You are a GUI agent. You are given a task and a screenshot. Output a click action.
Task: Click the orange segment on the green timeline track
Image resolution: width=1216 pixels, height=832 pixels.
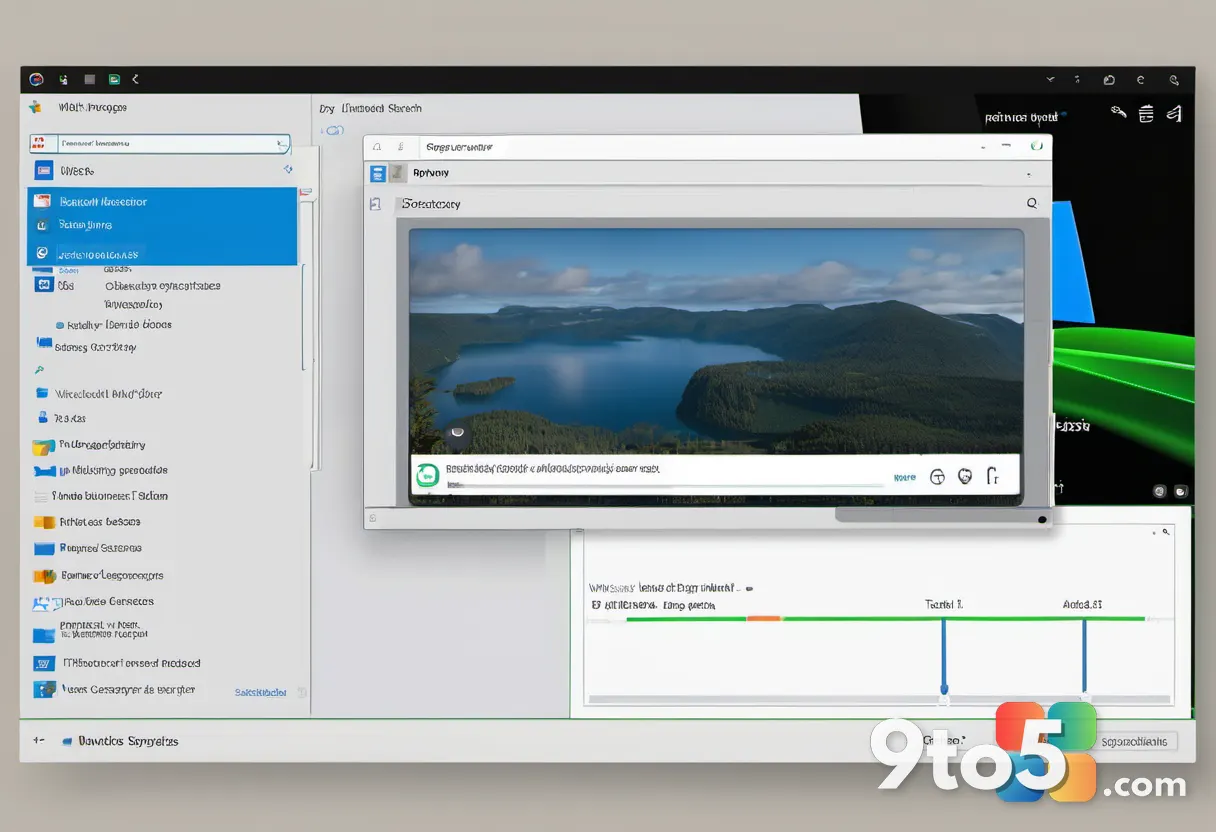(x=764, y=619)
